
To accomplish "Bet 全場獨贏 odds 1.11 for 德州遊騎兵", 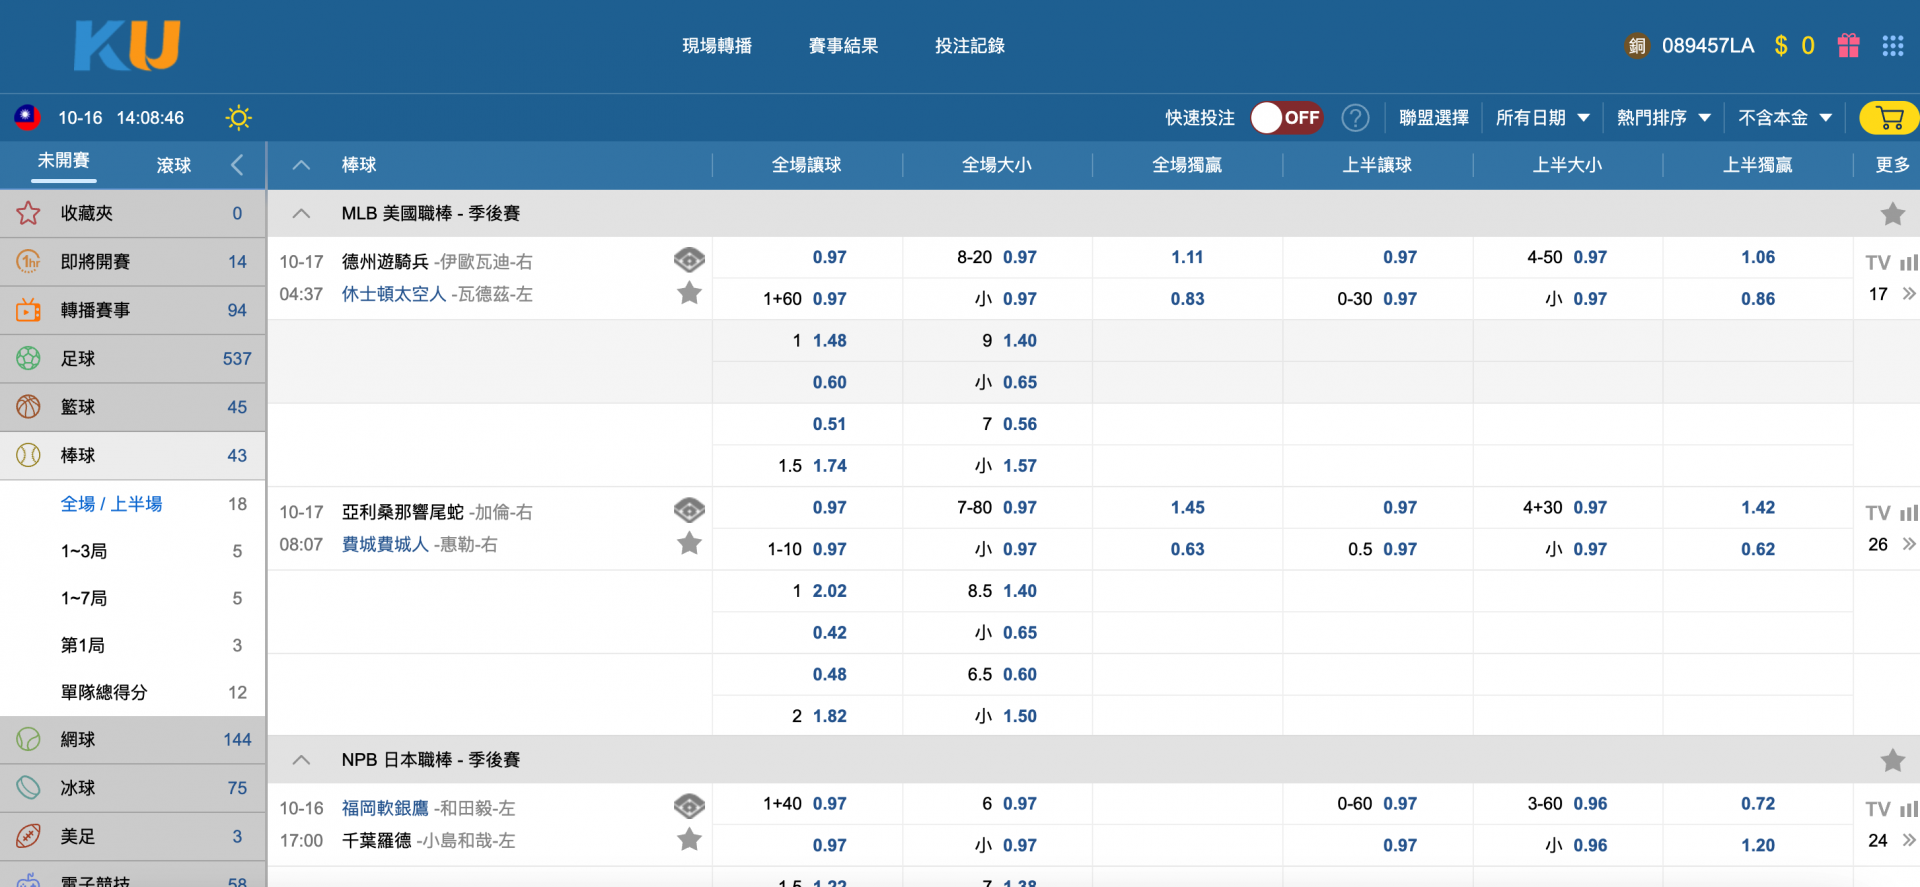I will point(1187,257).
